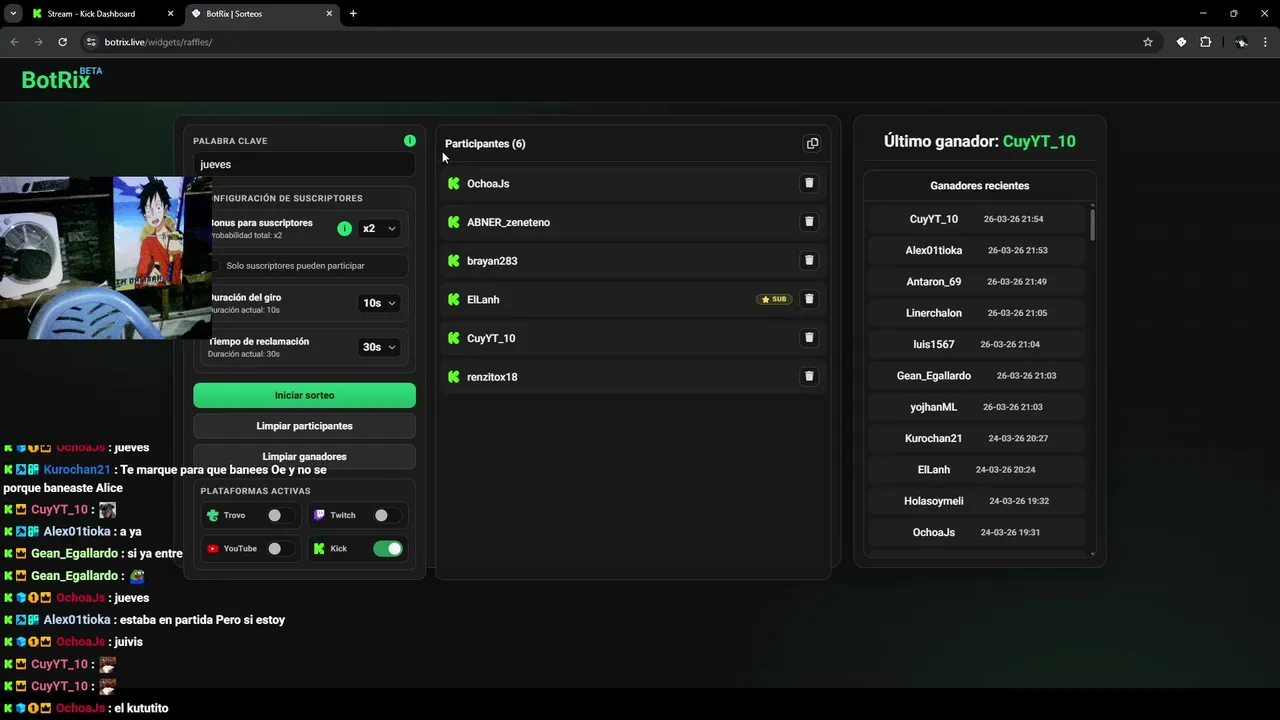This screenshot has width=1280, height=720.
Task: Disable the Kick platform toggle
Action: click(x=387, y=548)
